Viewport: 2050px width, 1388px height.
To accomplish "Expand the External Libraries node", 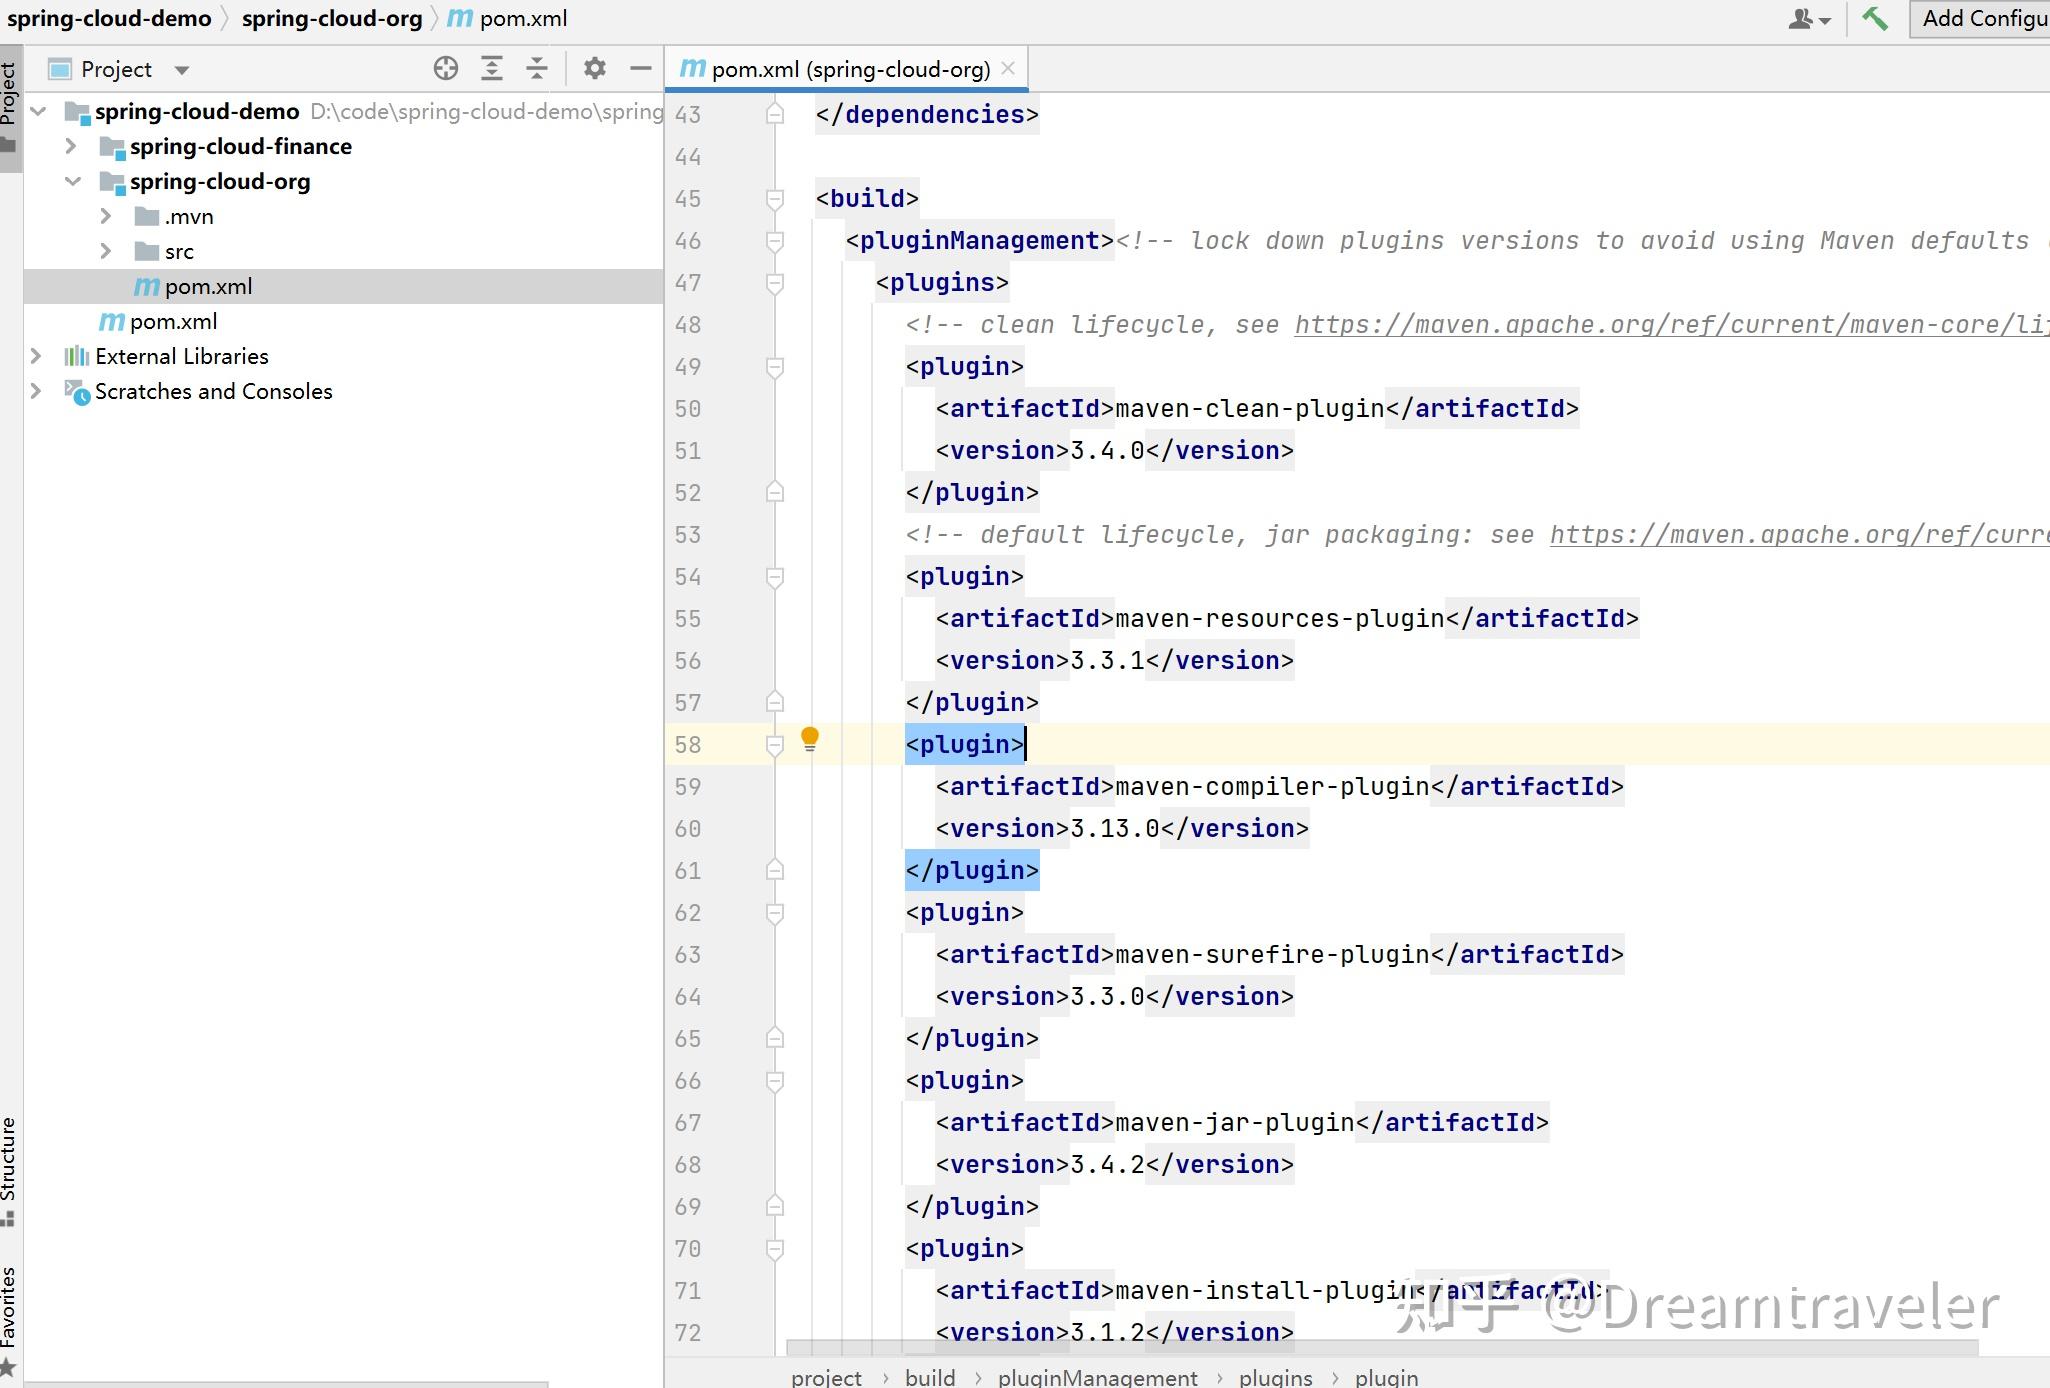I will pos(36,356).
